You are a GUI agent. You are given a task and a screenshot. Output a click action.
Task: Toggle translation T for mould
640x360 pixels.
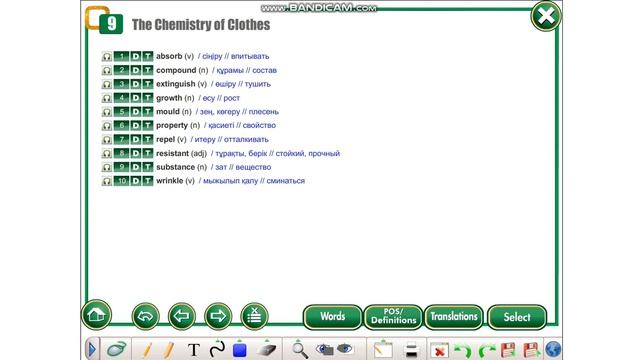pos(147,112)
